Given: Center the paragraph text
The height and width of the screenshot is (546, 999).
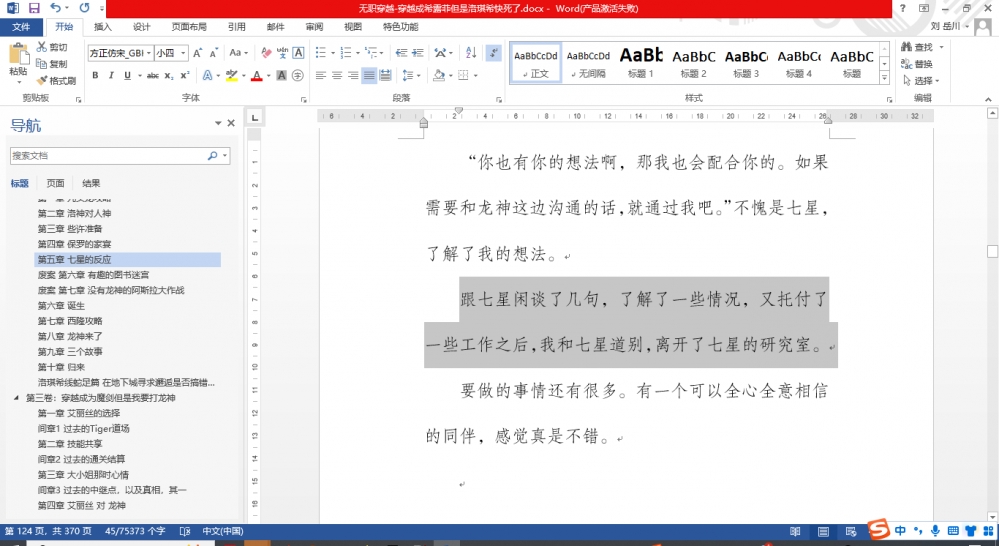Looking at the screenshot, I should [x=337, y=75].
